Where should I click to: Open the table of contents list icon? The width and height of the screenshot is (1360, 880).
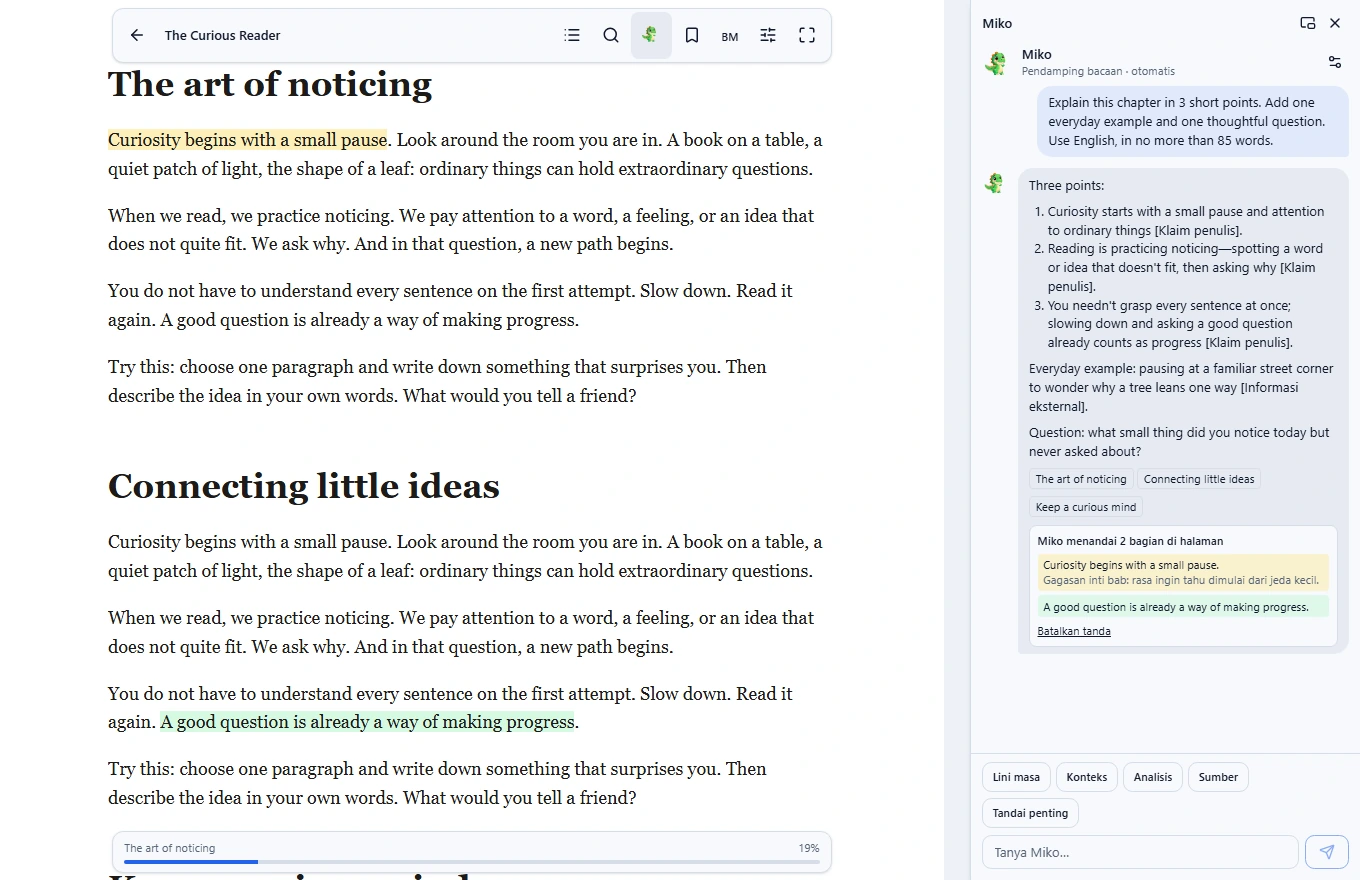[x=572, y=35]
